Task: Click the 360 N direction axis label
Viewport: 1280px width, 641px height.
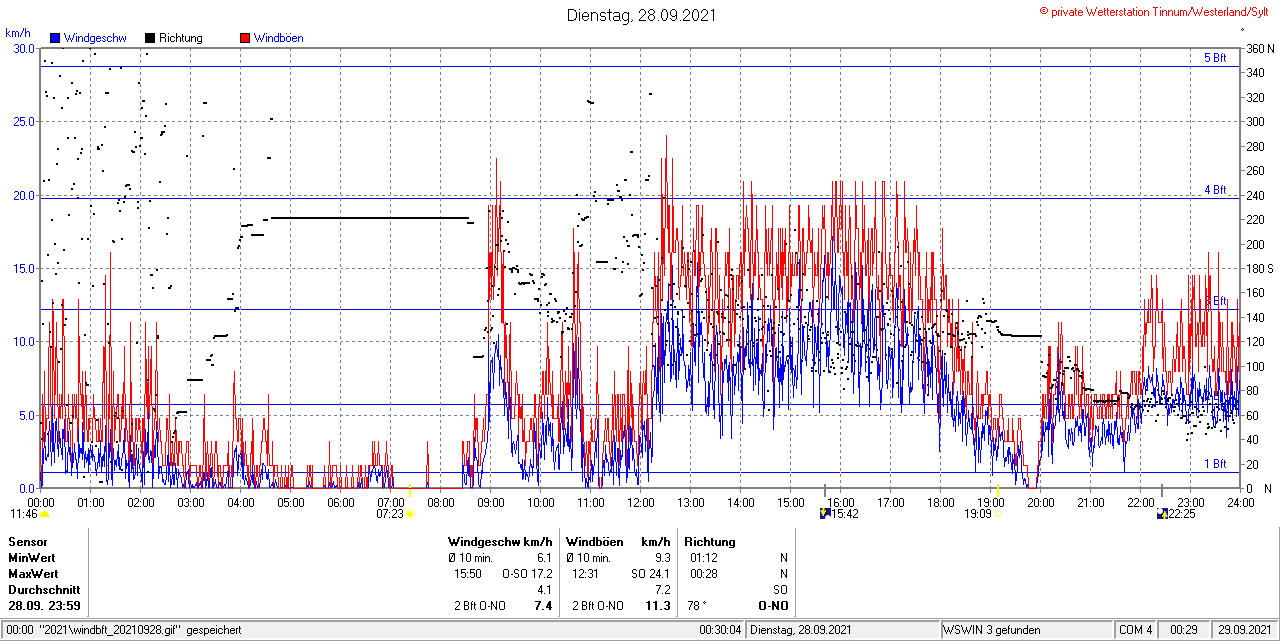Action: pyautogui.click(x=1260, y=48)
